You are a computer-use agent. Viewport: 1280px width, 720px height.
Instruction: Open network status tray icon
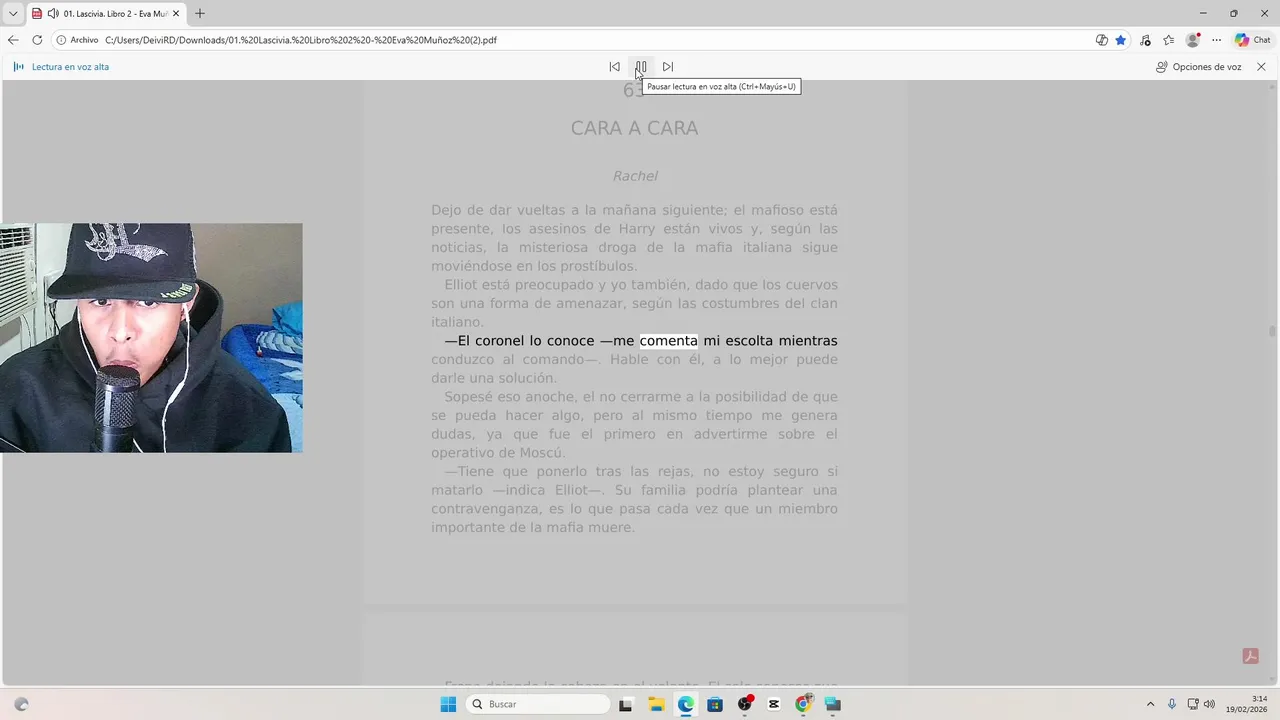point(1193,704)
